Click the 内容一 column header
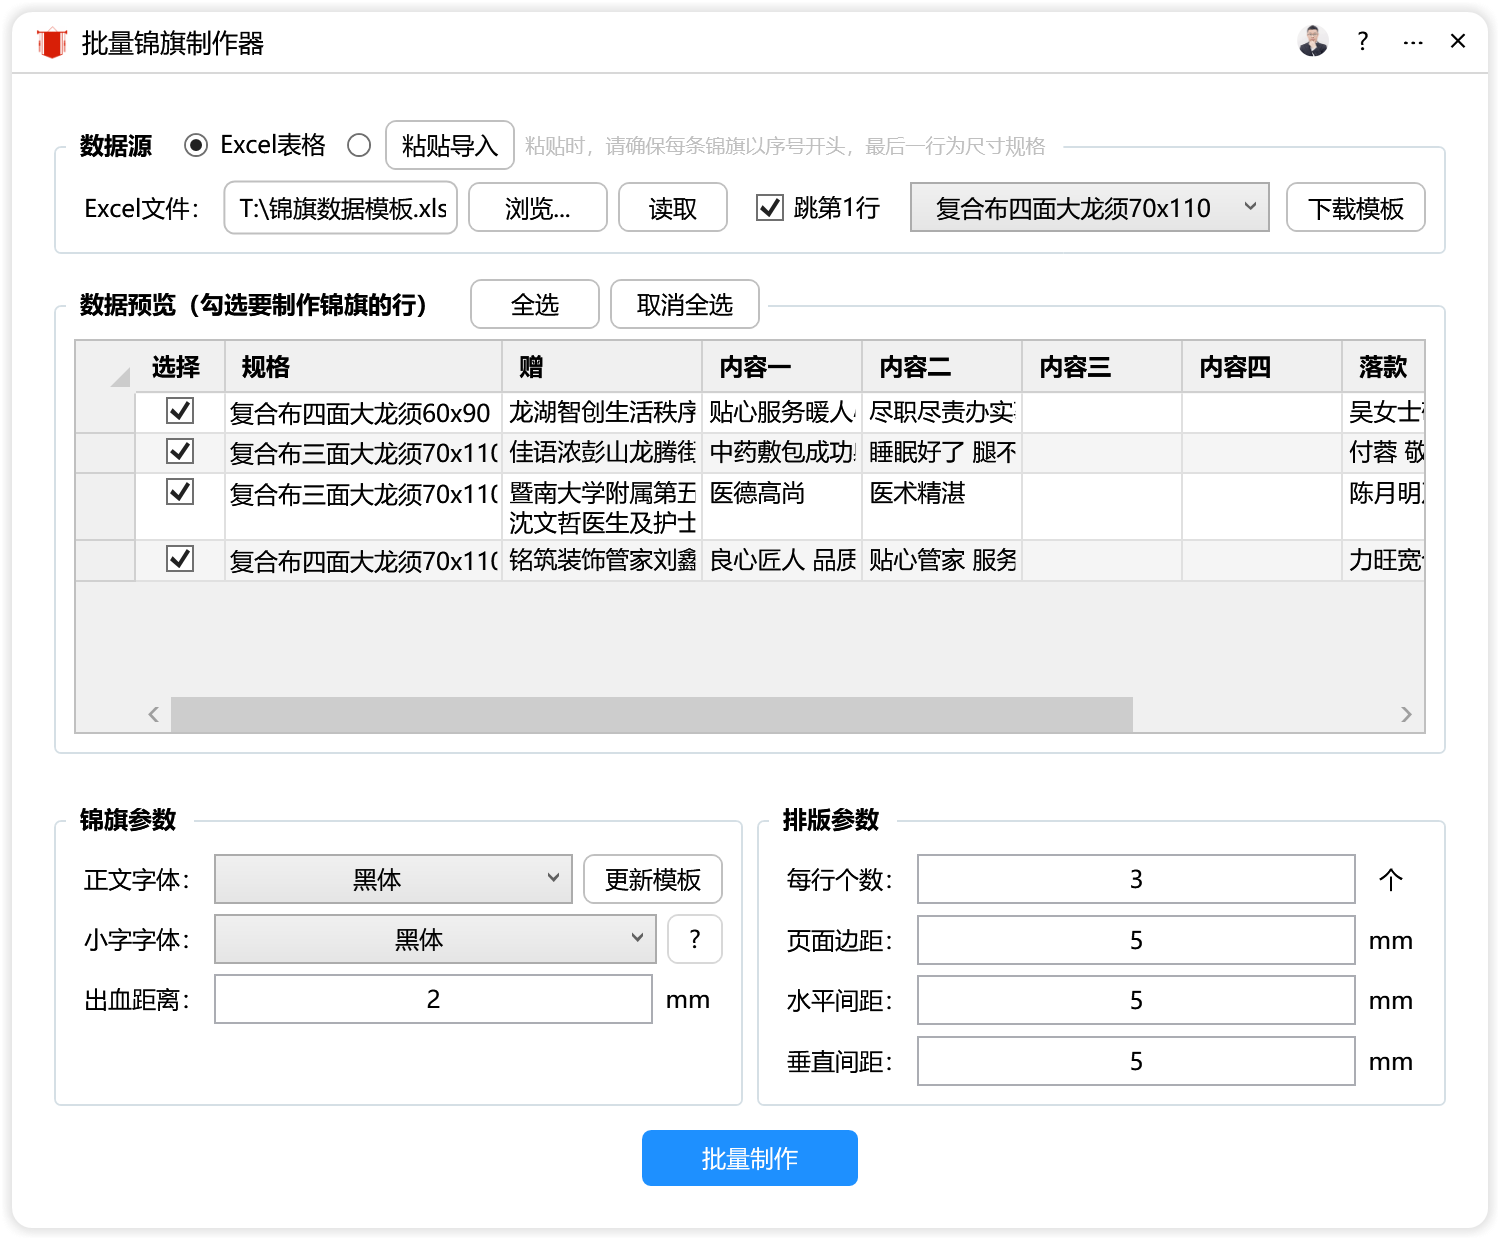This screenshot has width=1500, height=1240. 783,367
